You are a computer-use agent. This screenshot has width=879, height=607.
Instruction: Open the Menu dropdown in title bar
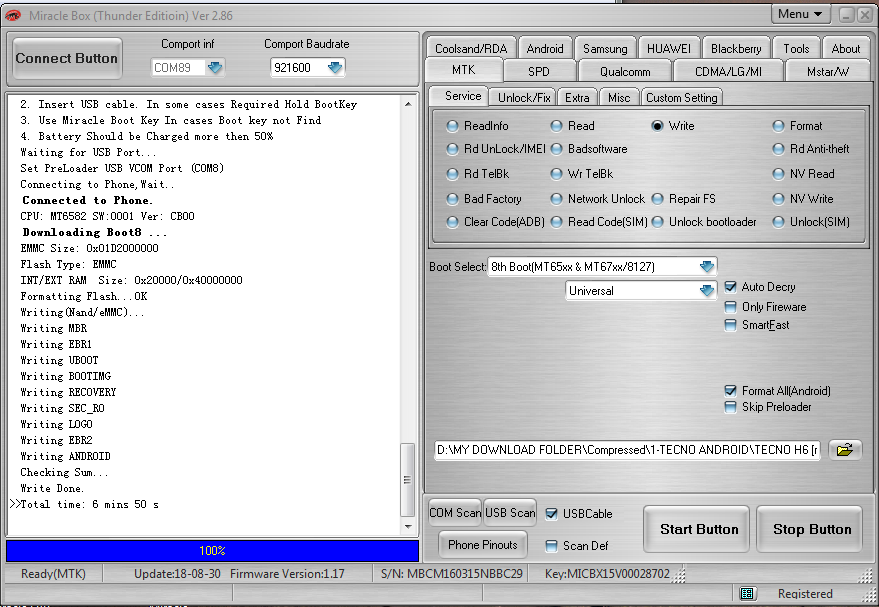click(800, 14)
